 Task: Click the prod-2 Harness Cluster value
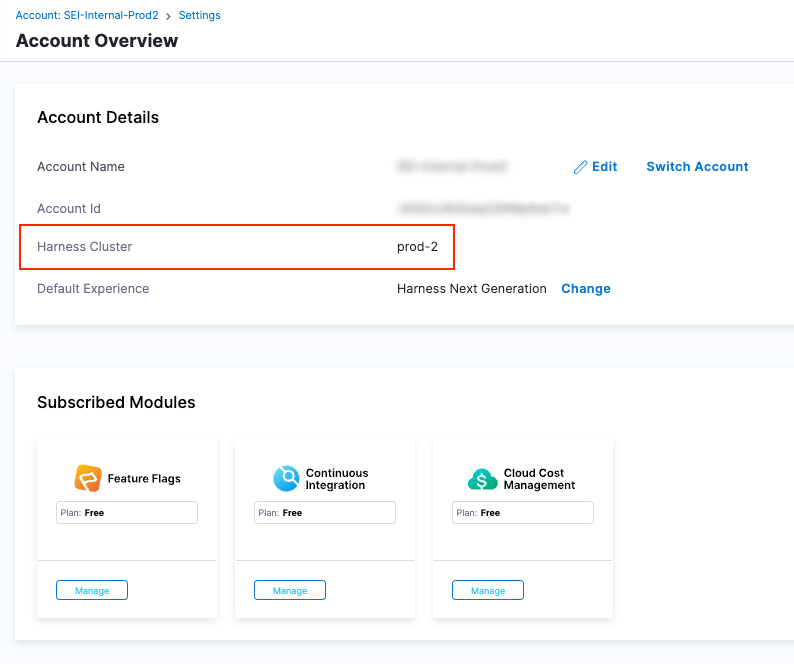[417, 247]
